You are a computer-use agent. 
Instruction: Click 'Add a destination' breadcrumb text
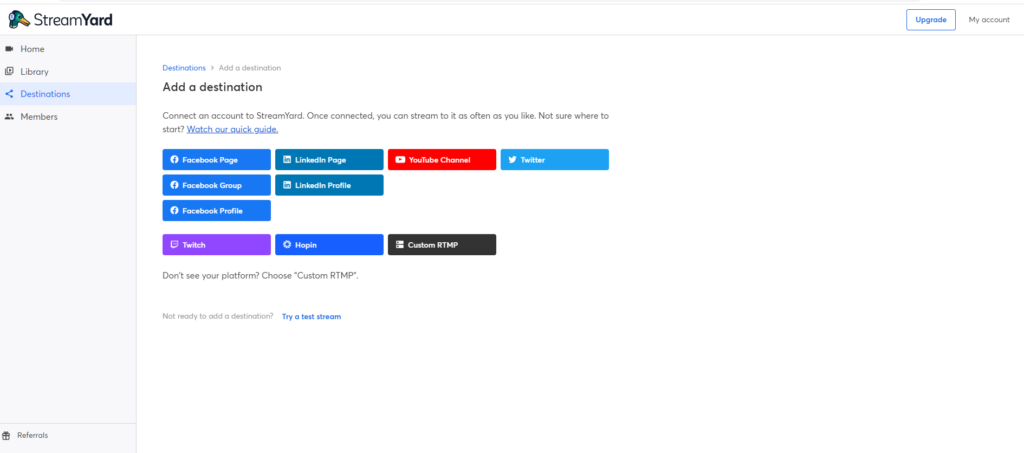(250, 68)
